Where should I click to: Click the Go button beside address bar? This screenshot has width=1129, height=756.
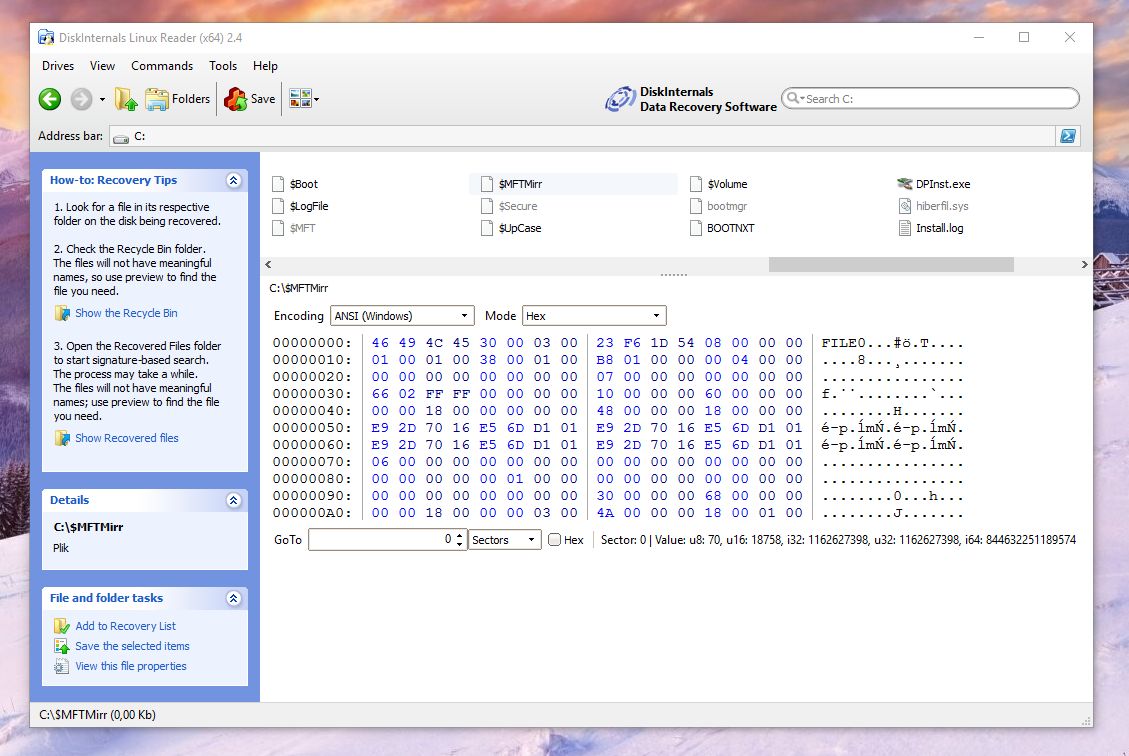[1068, 136]
